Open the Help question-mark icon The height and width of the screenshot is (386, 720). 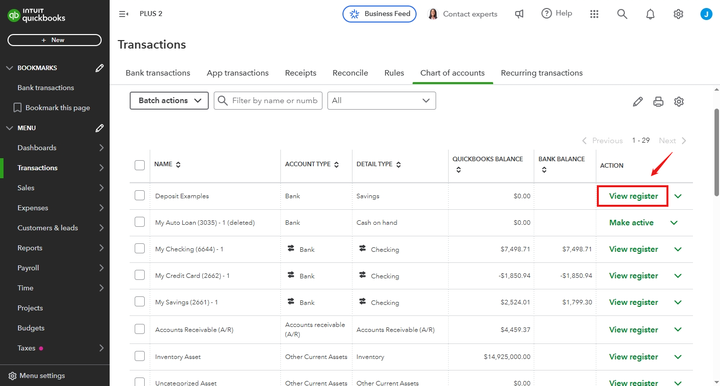546,13
